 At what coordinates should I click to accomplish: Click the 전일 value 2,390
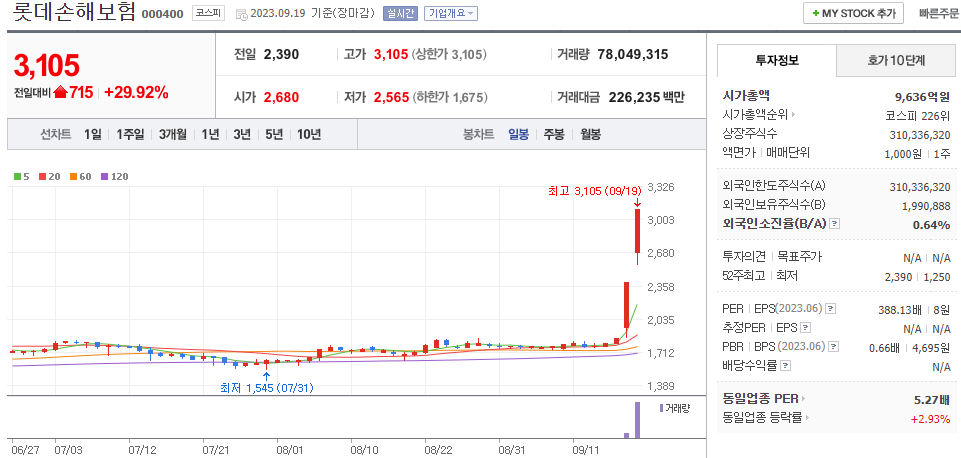coord(281,54)
